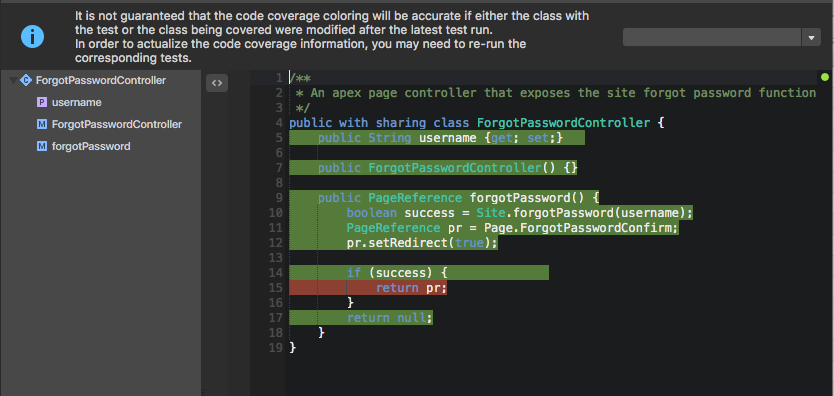
Task: Click the blue info icon in the banner
Action: click(x=32, y=37)
